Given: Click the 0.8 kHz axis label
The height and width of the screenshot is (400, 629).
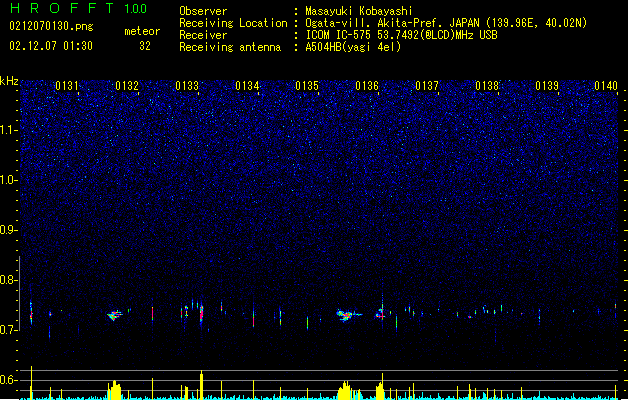Looking at the screenshot, I should tap(9, 280).
